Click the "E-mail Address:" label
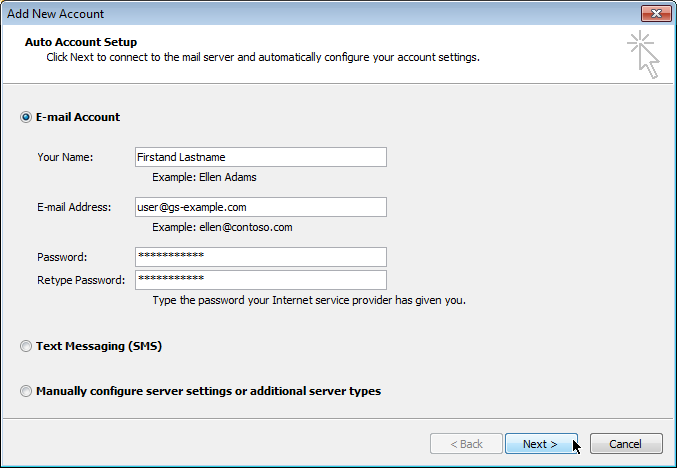677x468 pixels. (73, 207)
